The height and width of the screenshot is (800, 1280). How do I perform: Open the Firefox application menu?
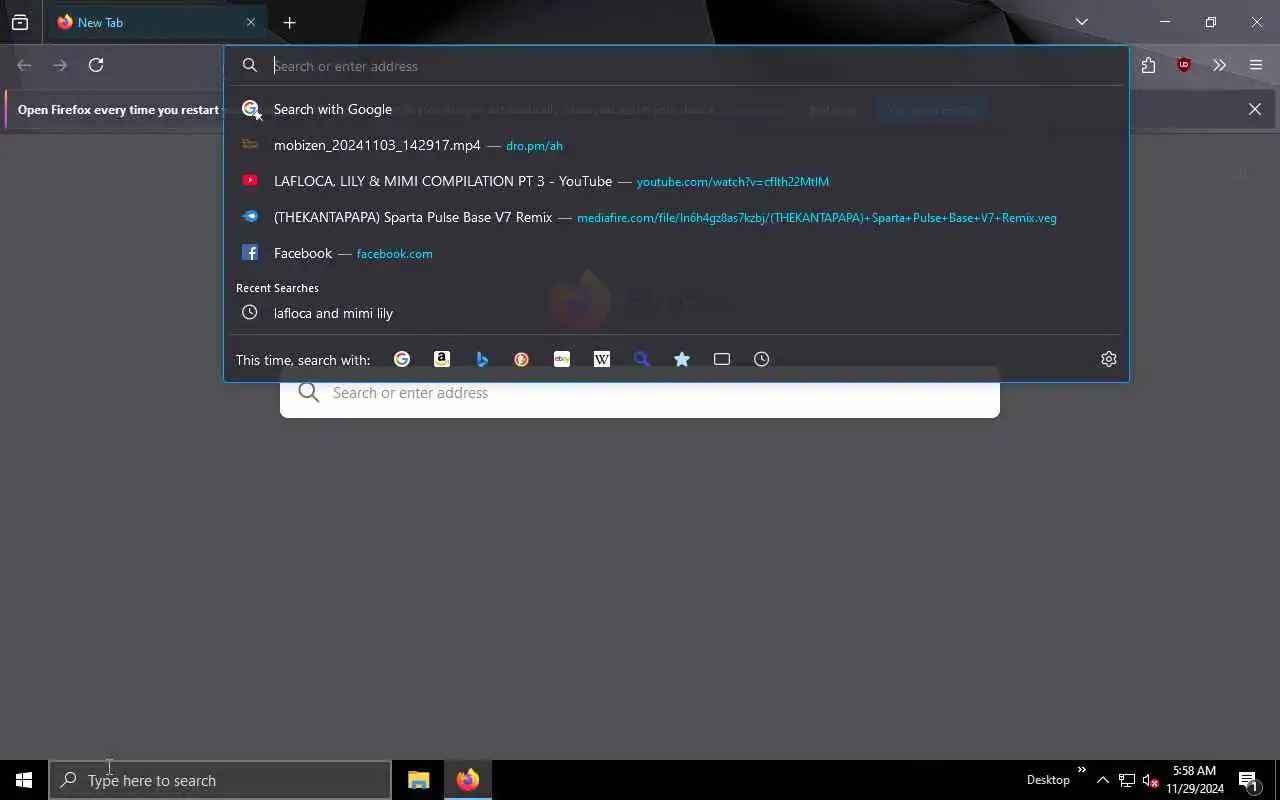1256,65
